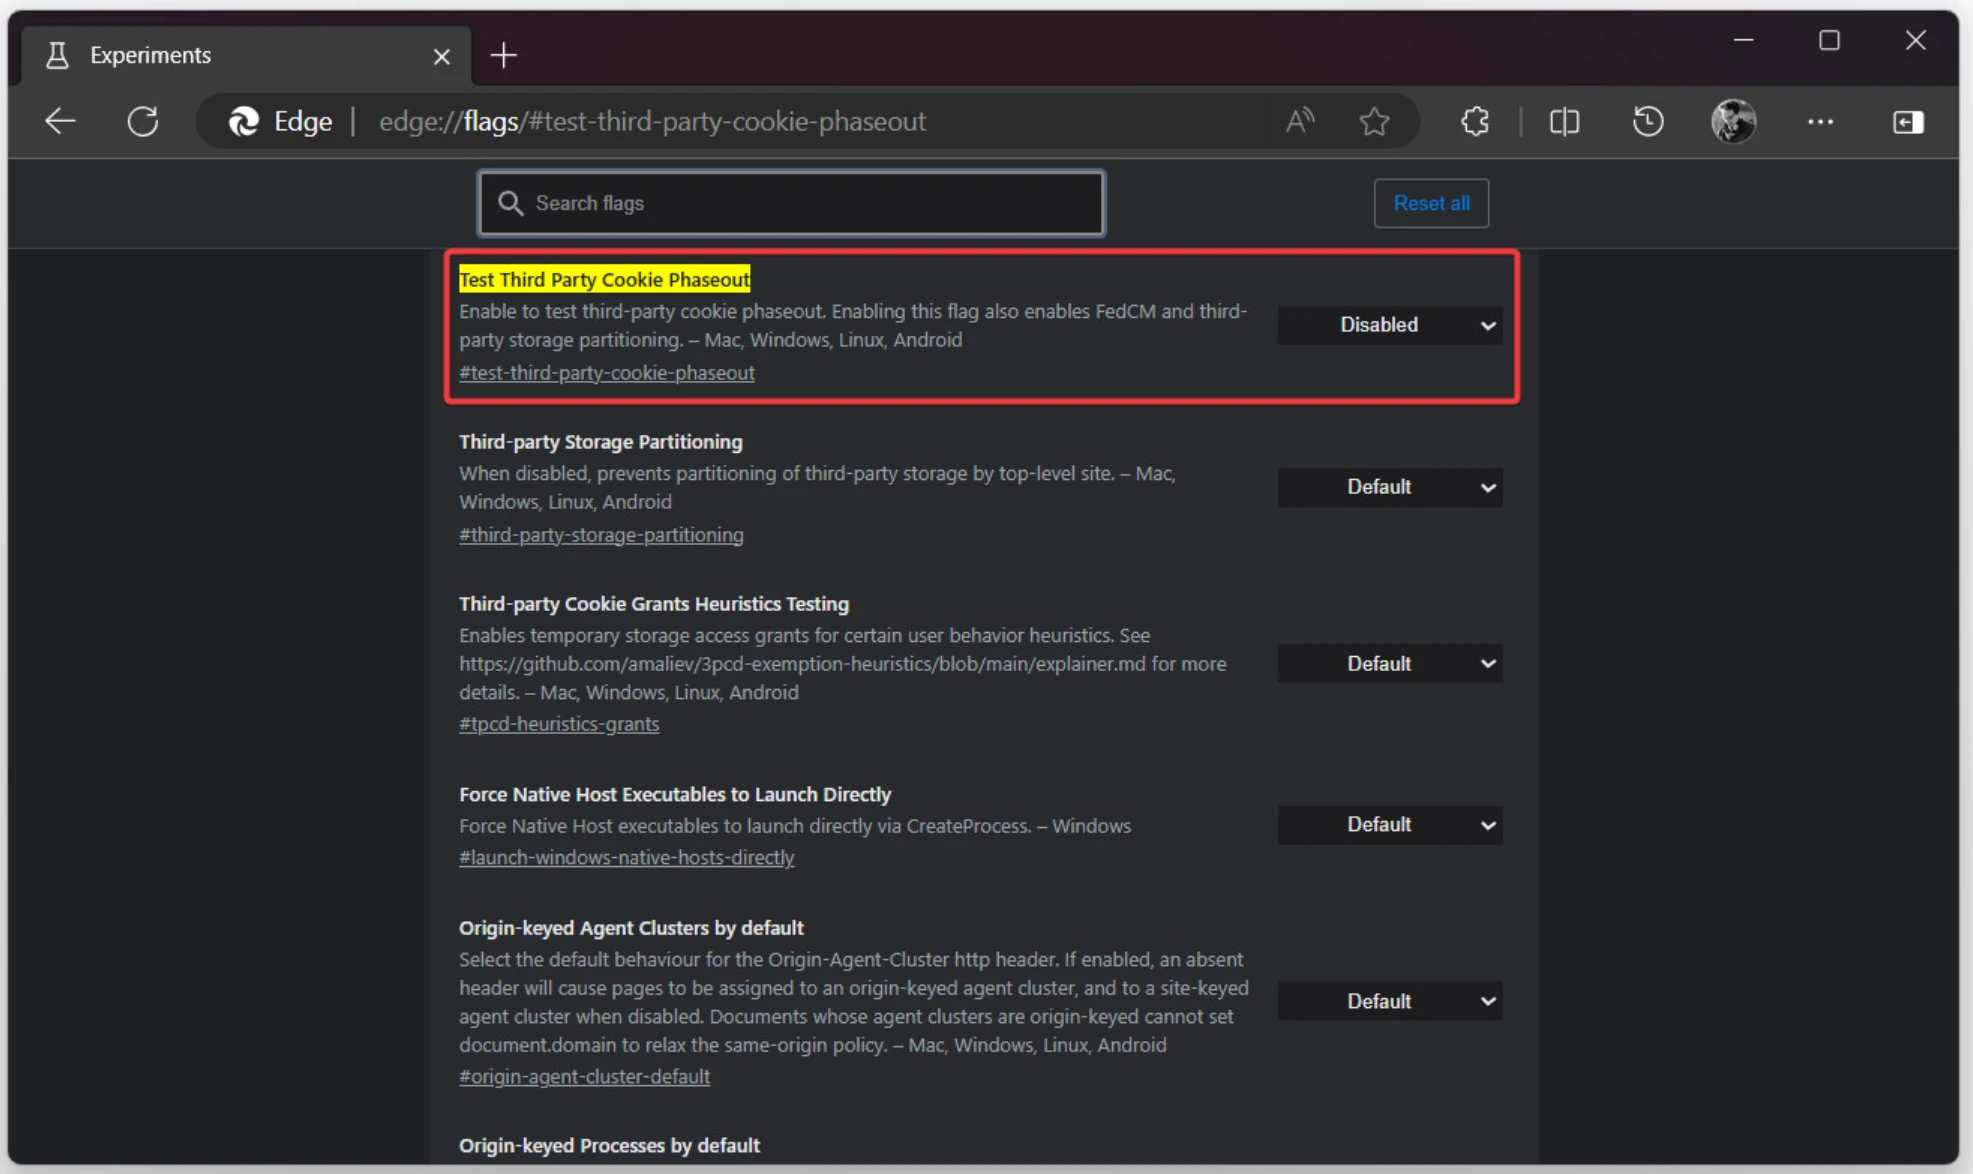Follow the #test-third-party-cookie-phaseout link
This screenshot has width=1973, height=1174.
point(607,372)
